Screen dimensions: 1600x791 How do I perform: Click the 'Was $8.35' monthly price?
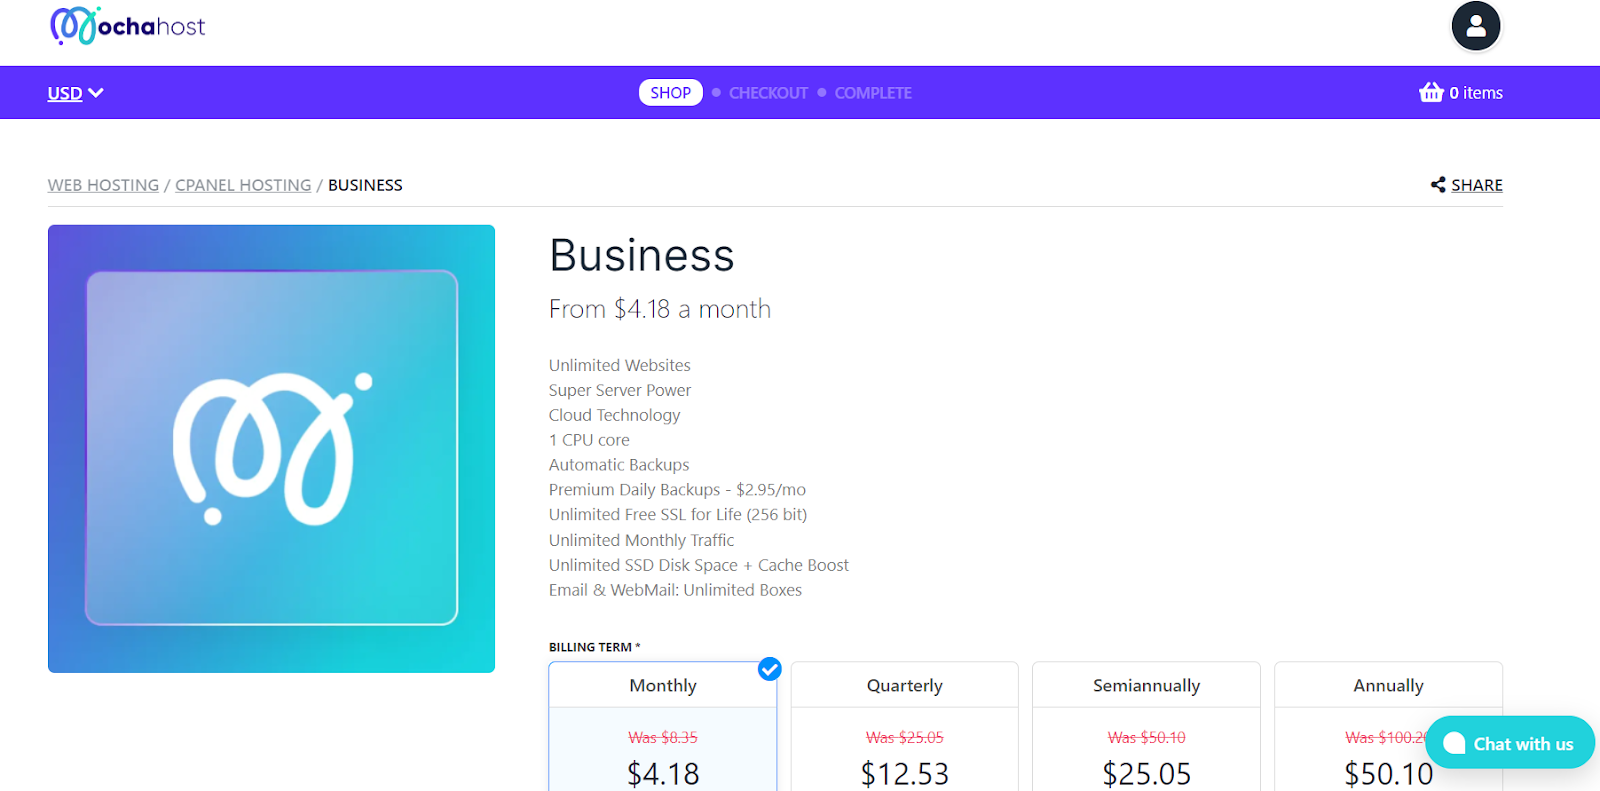coord(663,738)
